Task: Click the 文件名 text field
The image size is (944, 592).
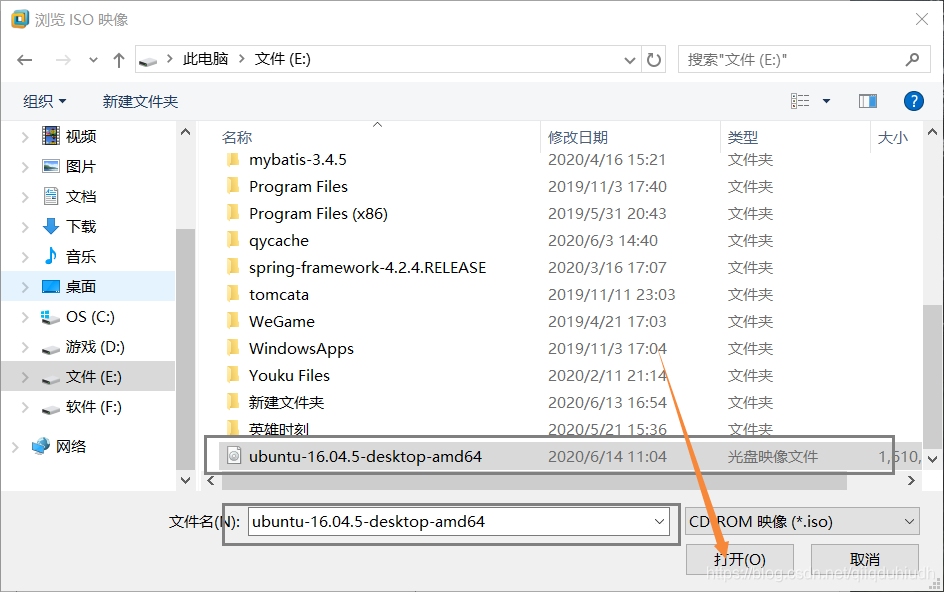Action: (x=458, y=522)
